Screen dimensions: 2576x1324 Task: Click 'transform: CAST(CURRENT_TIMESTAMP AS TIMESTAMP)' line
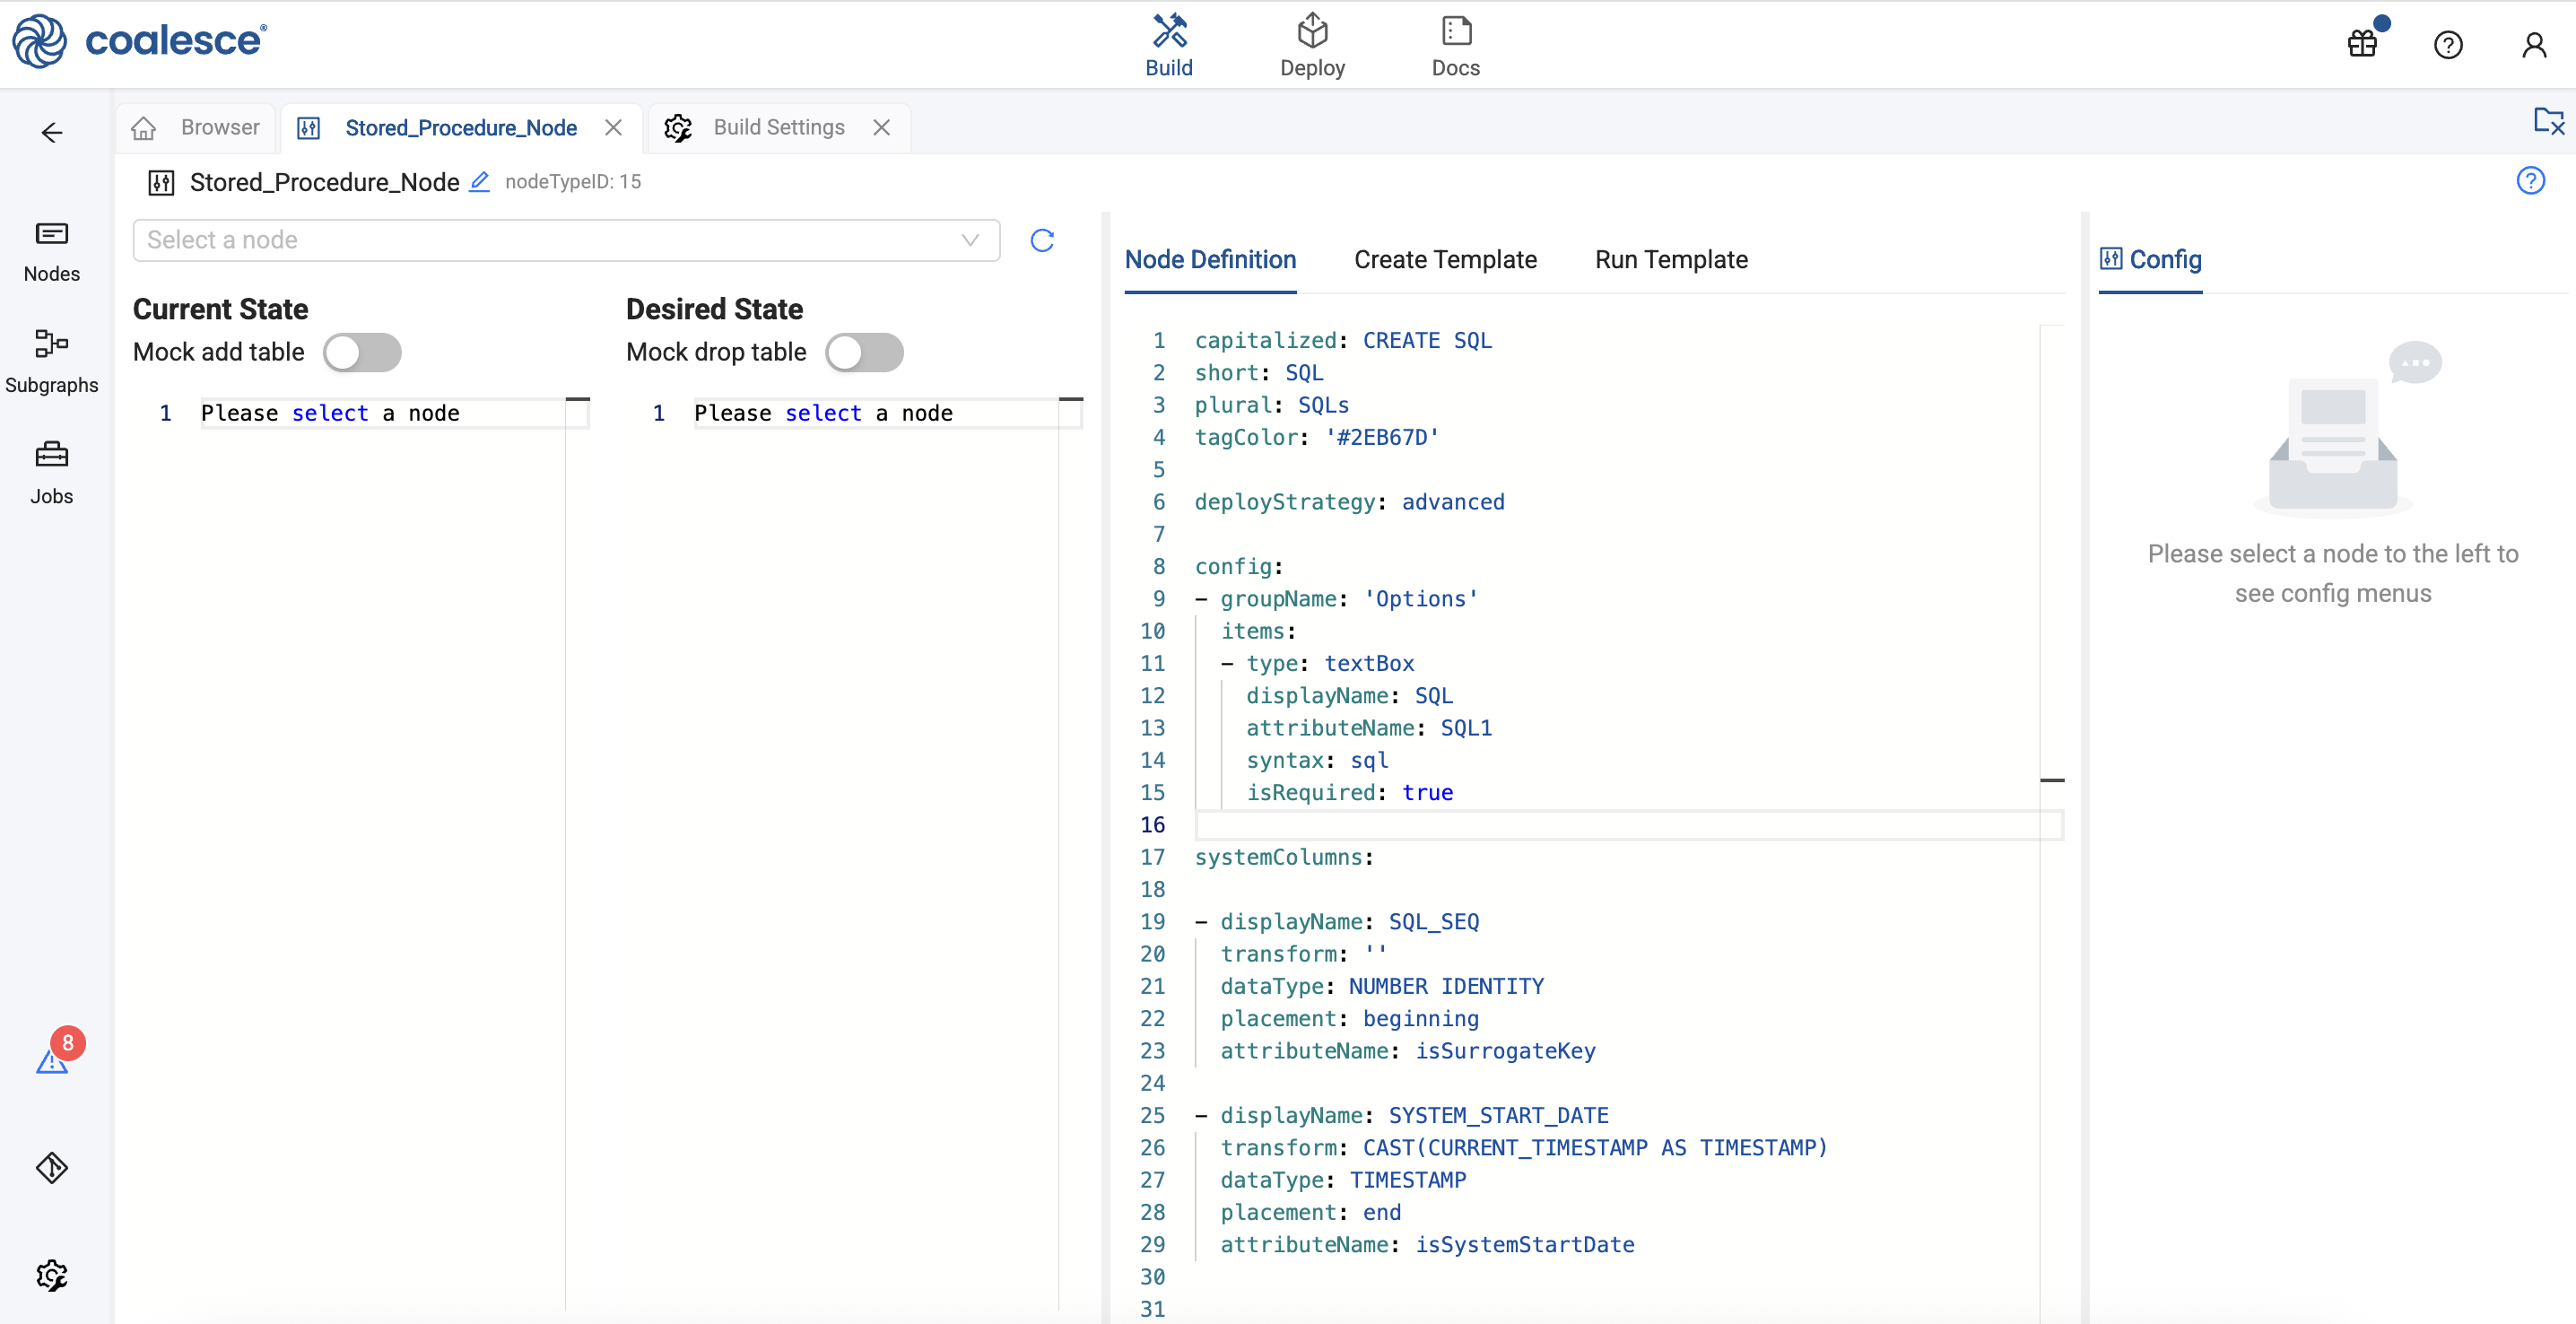point(1524,1147)
